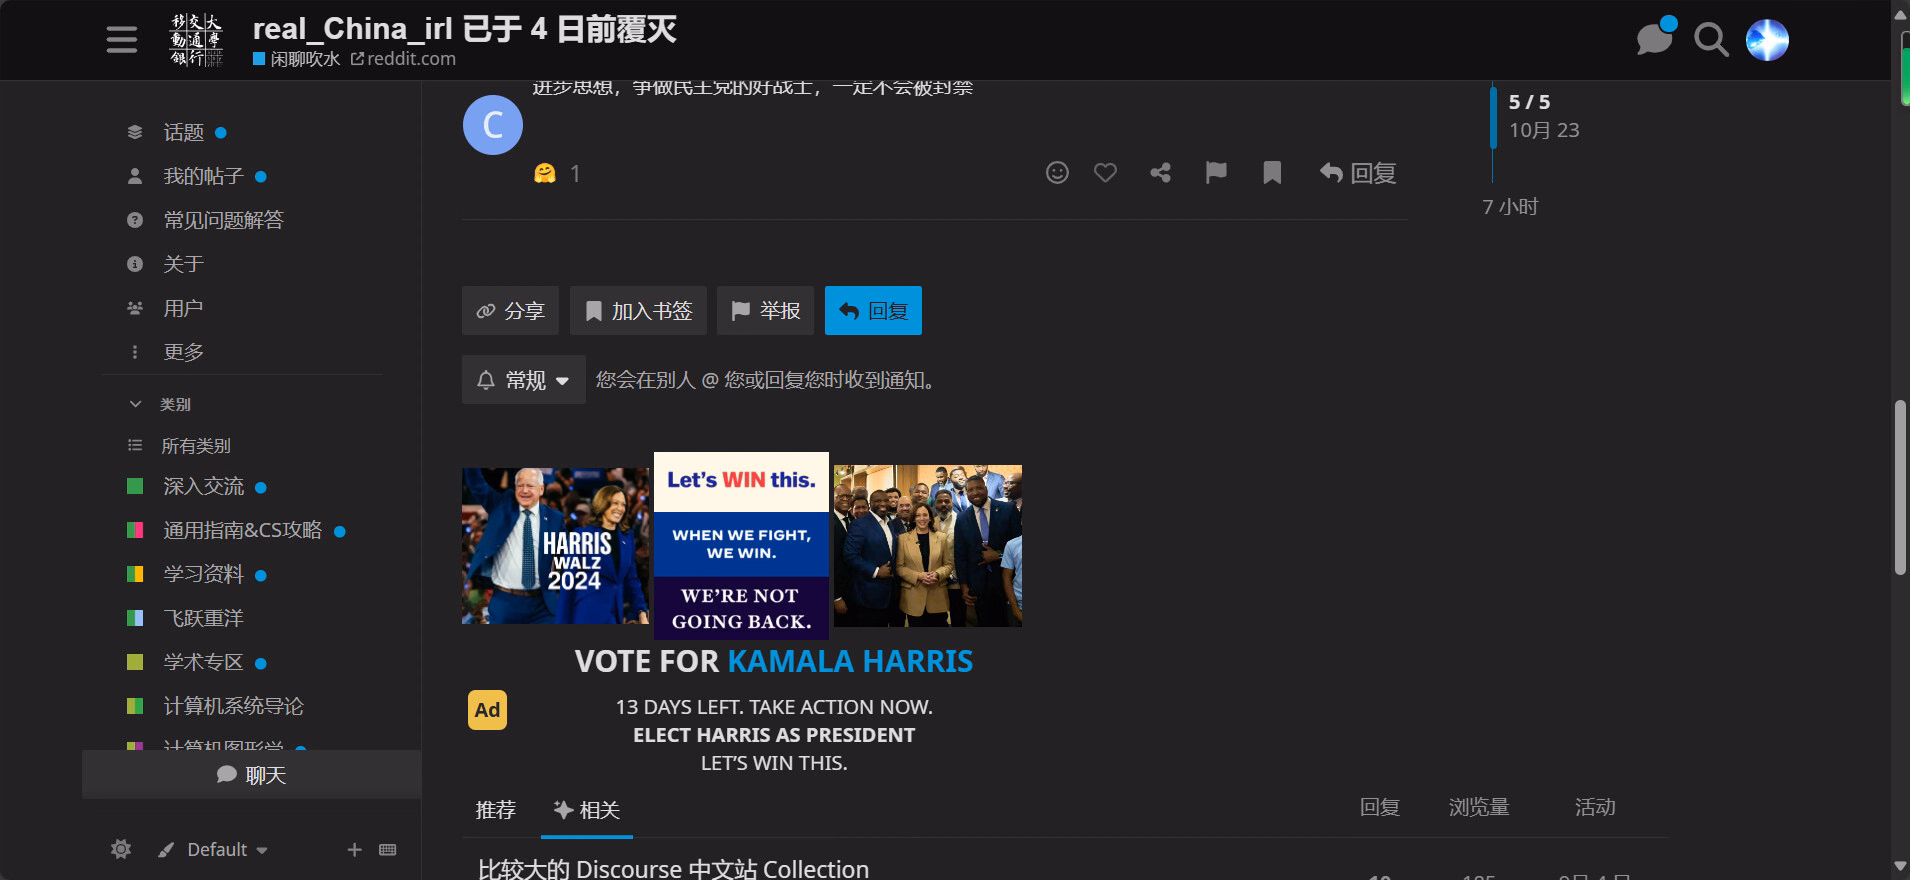This screenshot has width=1910, height=880.
Task: Click the Harris Walz 2024 ad image
Action: pyautogui.click(x=556, y=546)
